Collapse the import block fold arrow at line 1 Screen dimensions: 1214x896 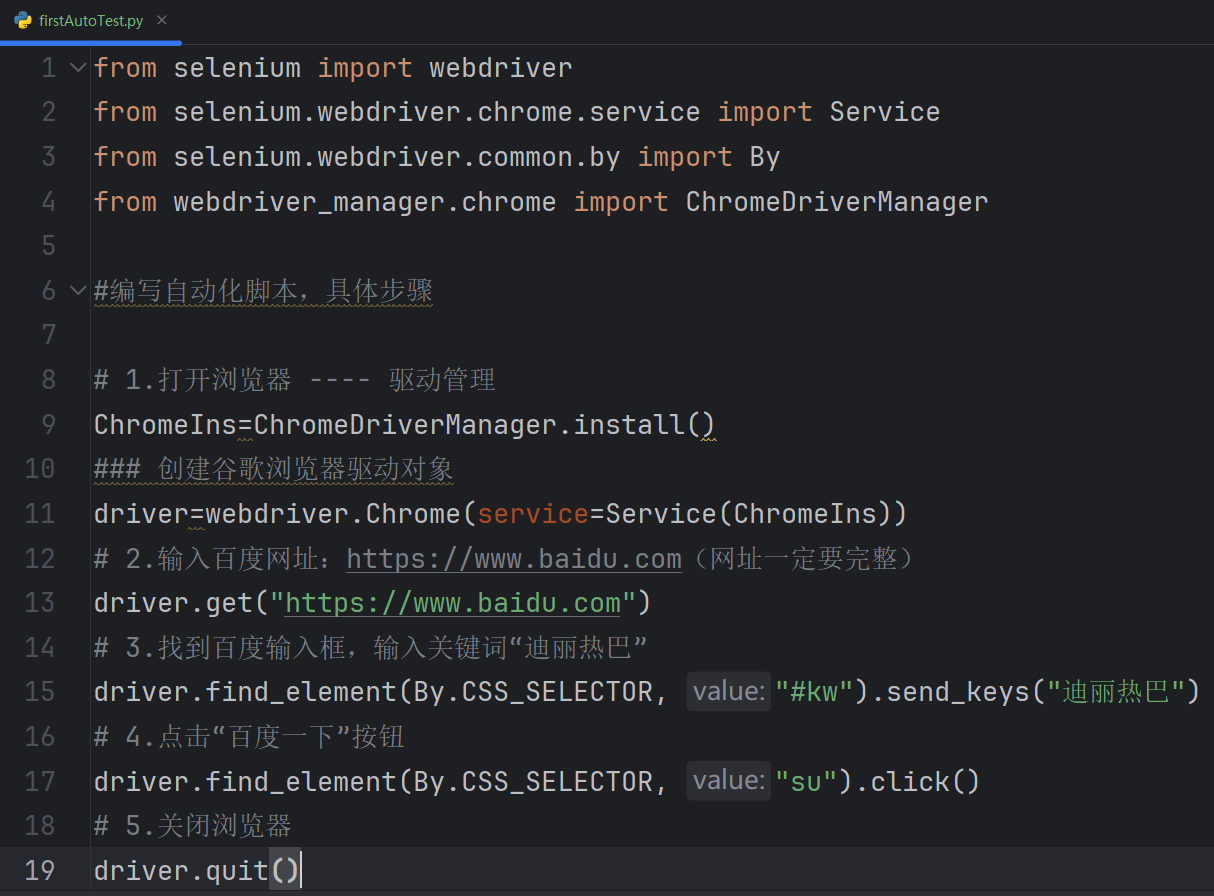pyautogui.click(x=77, y=68)
